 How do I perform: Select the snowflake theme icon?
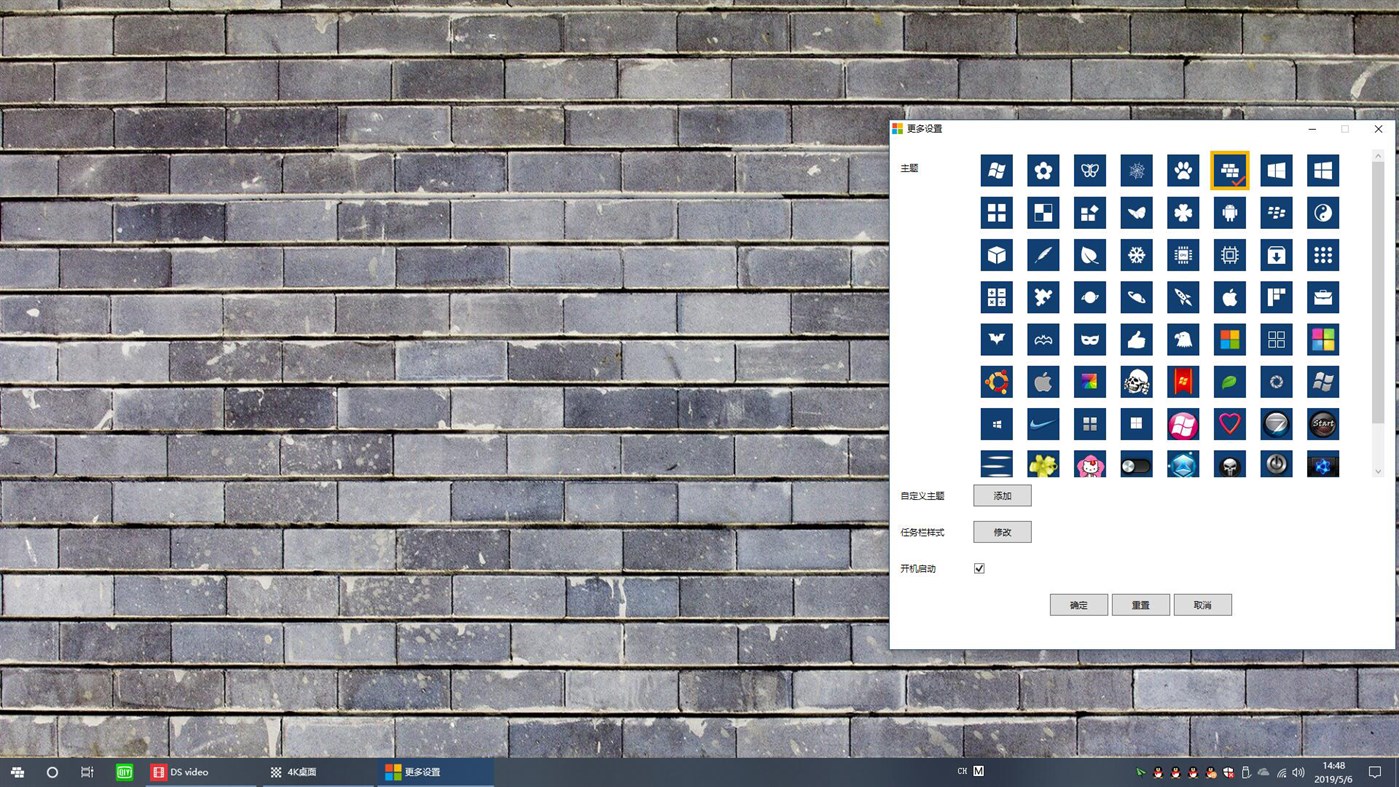1136,254
